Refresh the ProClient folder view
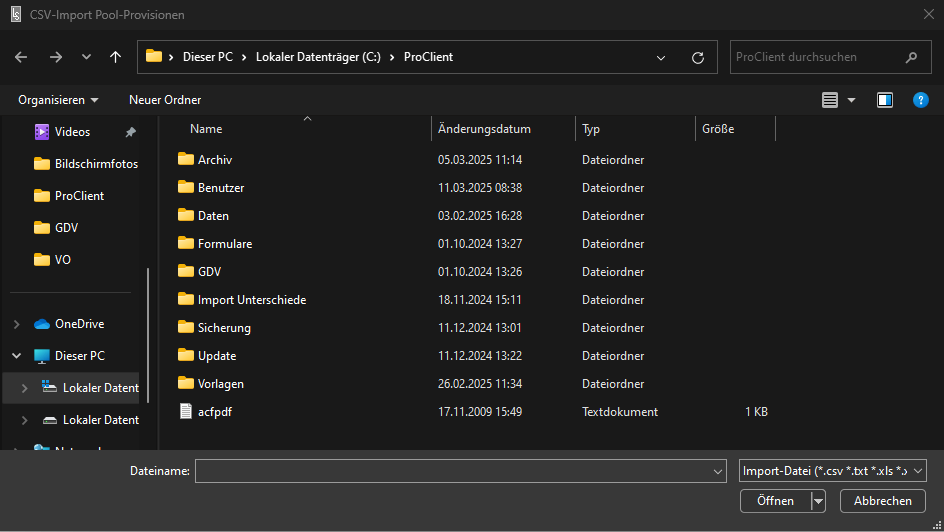 pyautogui.click(x=698, y=57)
